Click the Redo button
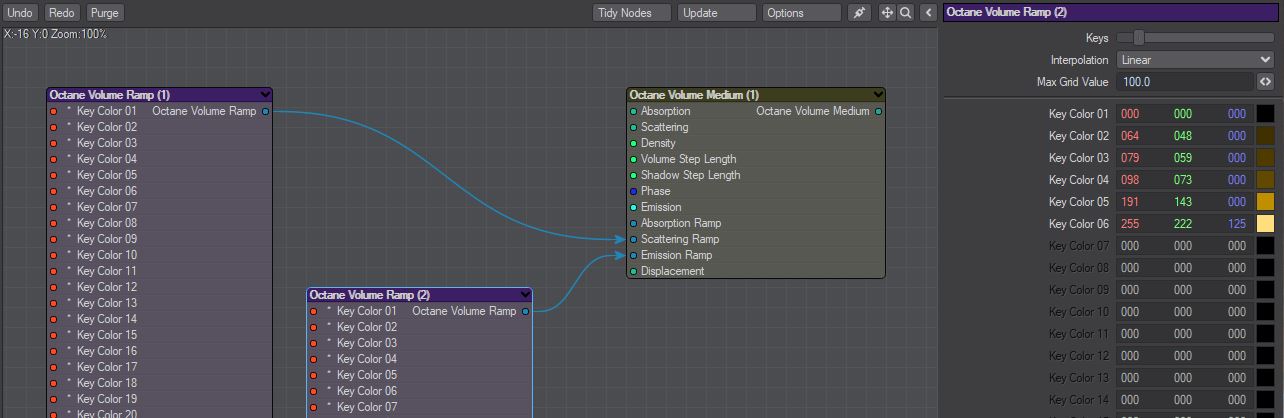 click(61, 13)
